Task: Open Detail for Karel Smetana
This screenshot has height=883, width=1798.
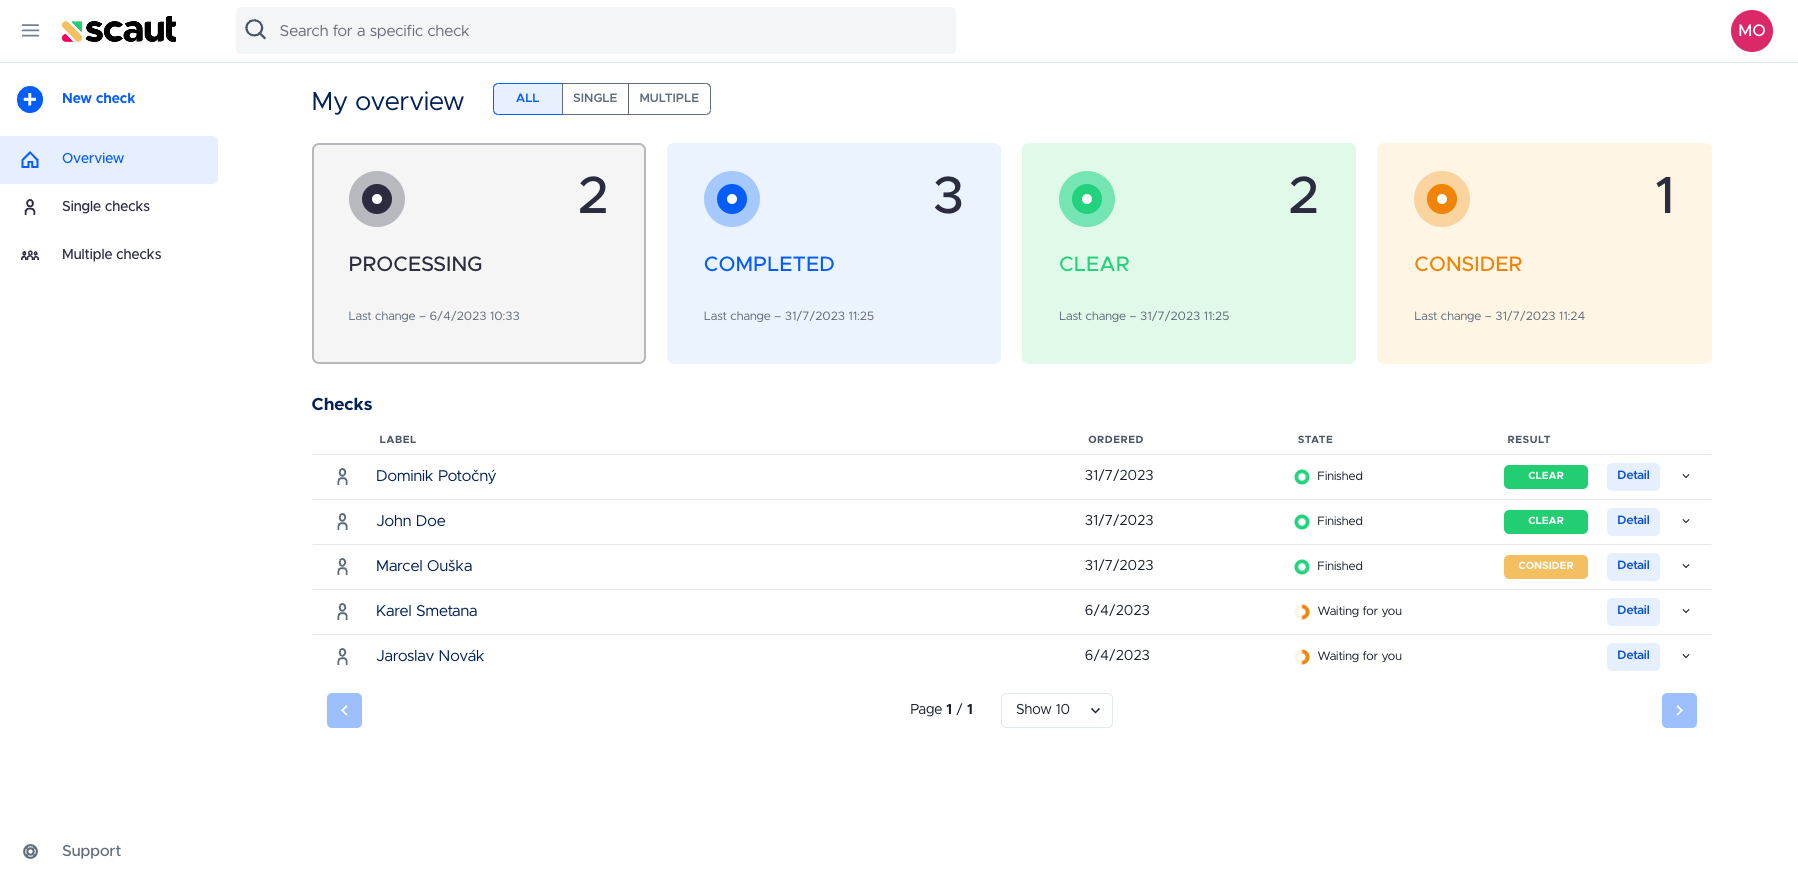Action: click(1633, 611)
